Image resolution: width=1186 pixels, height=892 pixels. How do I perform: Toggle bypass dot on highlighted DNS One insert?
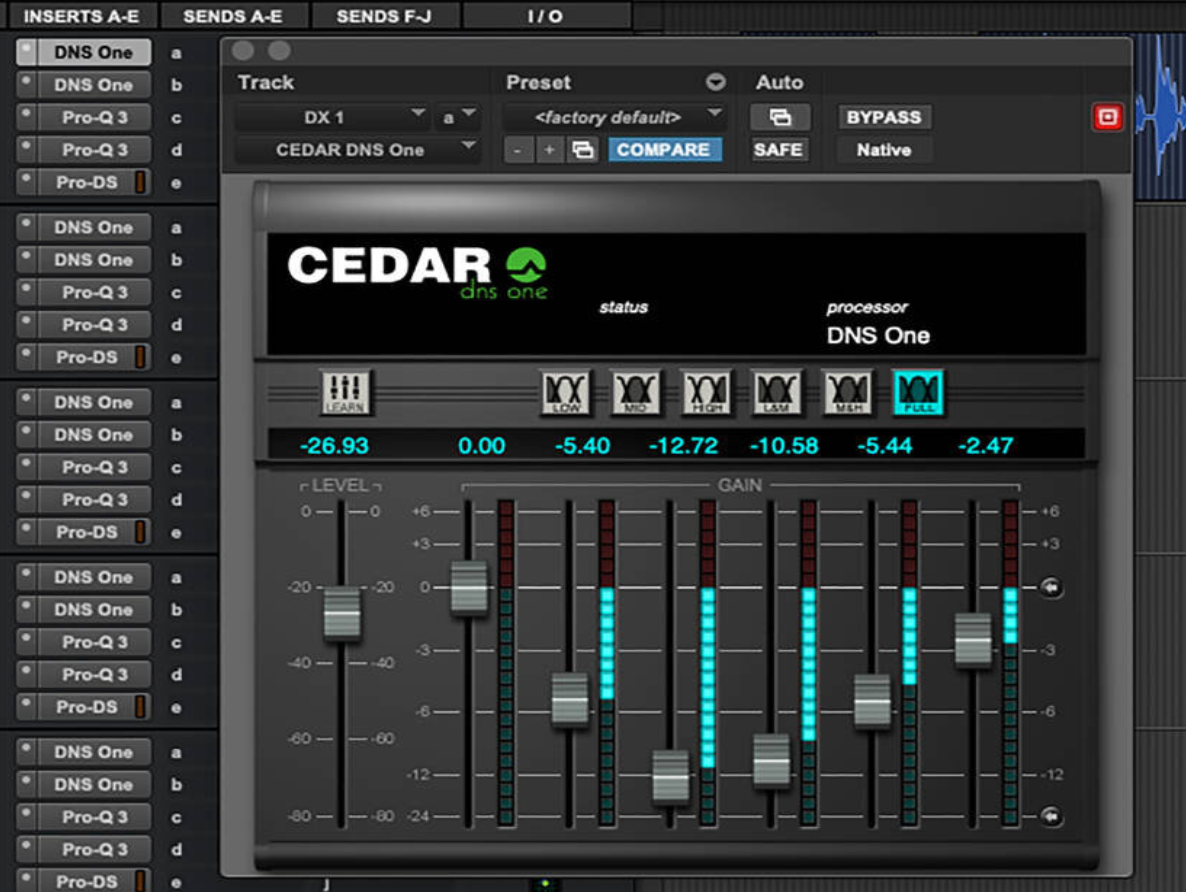pyautogui.click(x=26, y=51)
